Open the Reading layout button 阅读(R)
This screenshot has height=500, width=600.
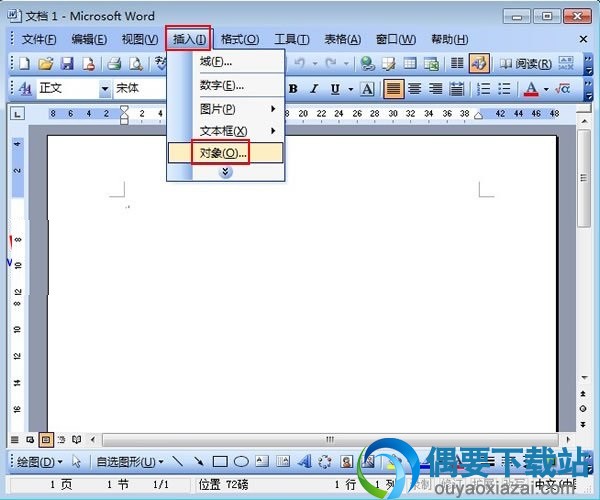point(526,64)
